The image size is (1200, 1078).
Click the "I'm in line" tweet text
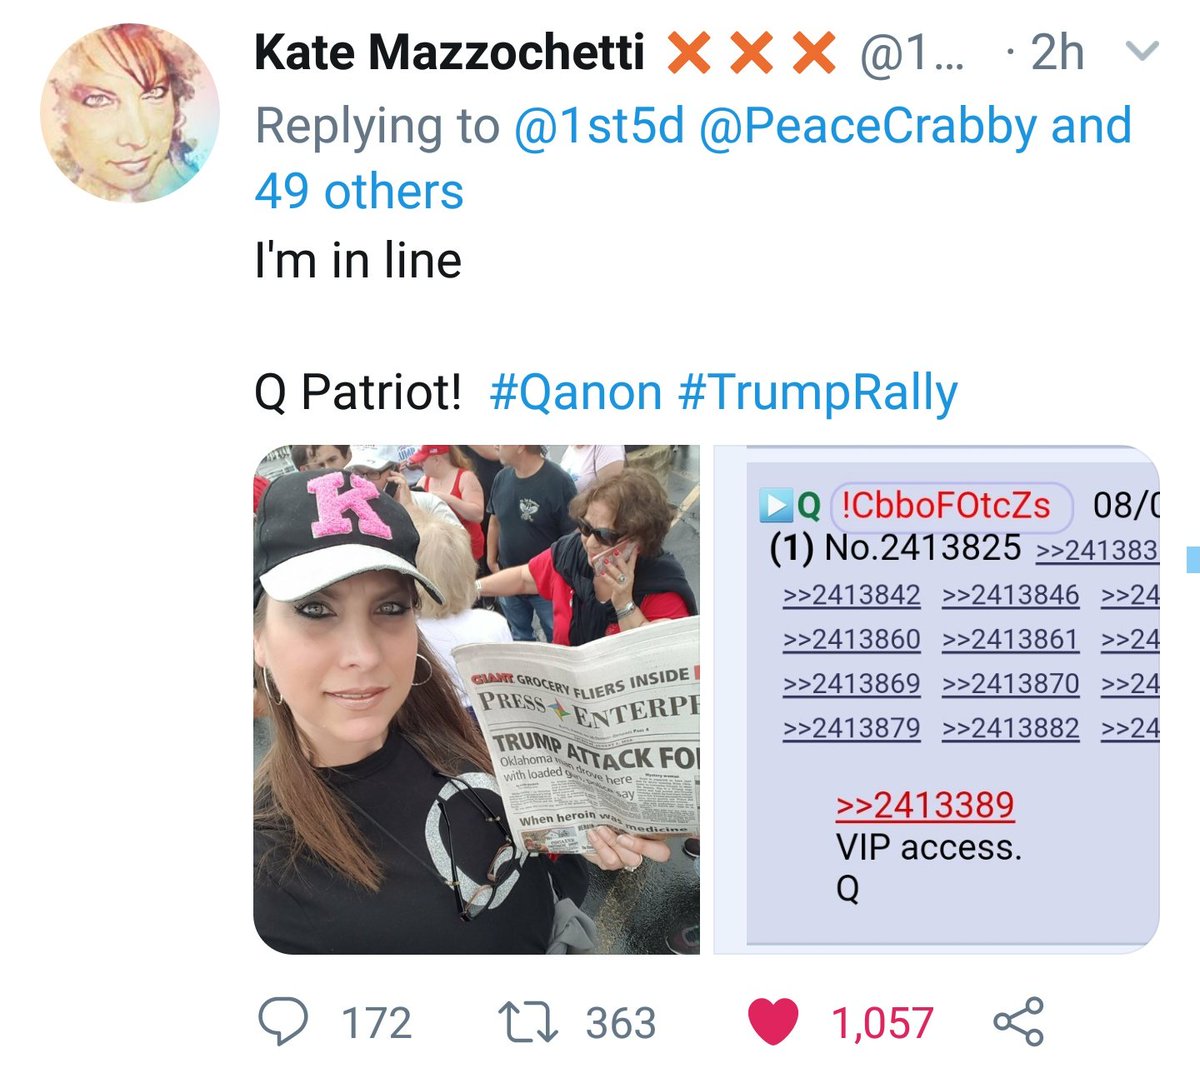(358, 261)
